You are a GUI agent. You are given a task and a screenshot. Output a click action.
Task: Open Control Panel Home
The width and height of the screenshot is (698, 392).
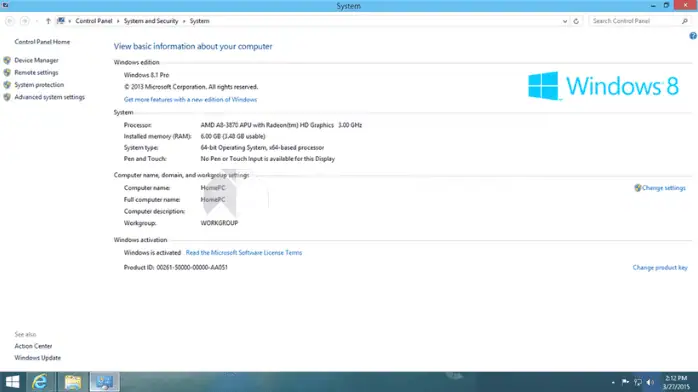[x=42, y=42]
